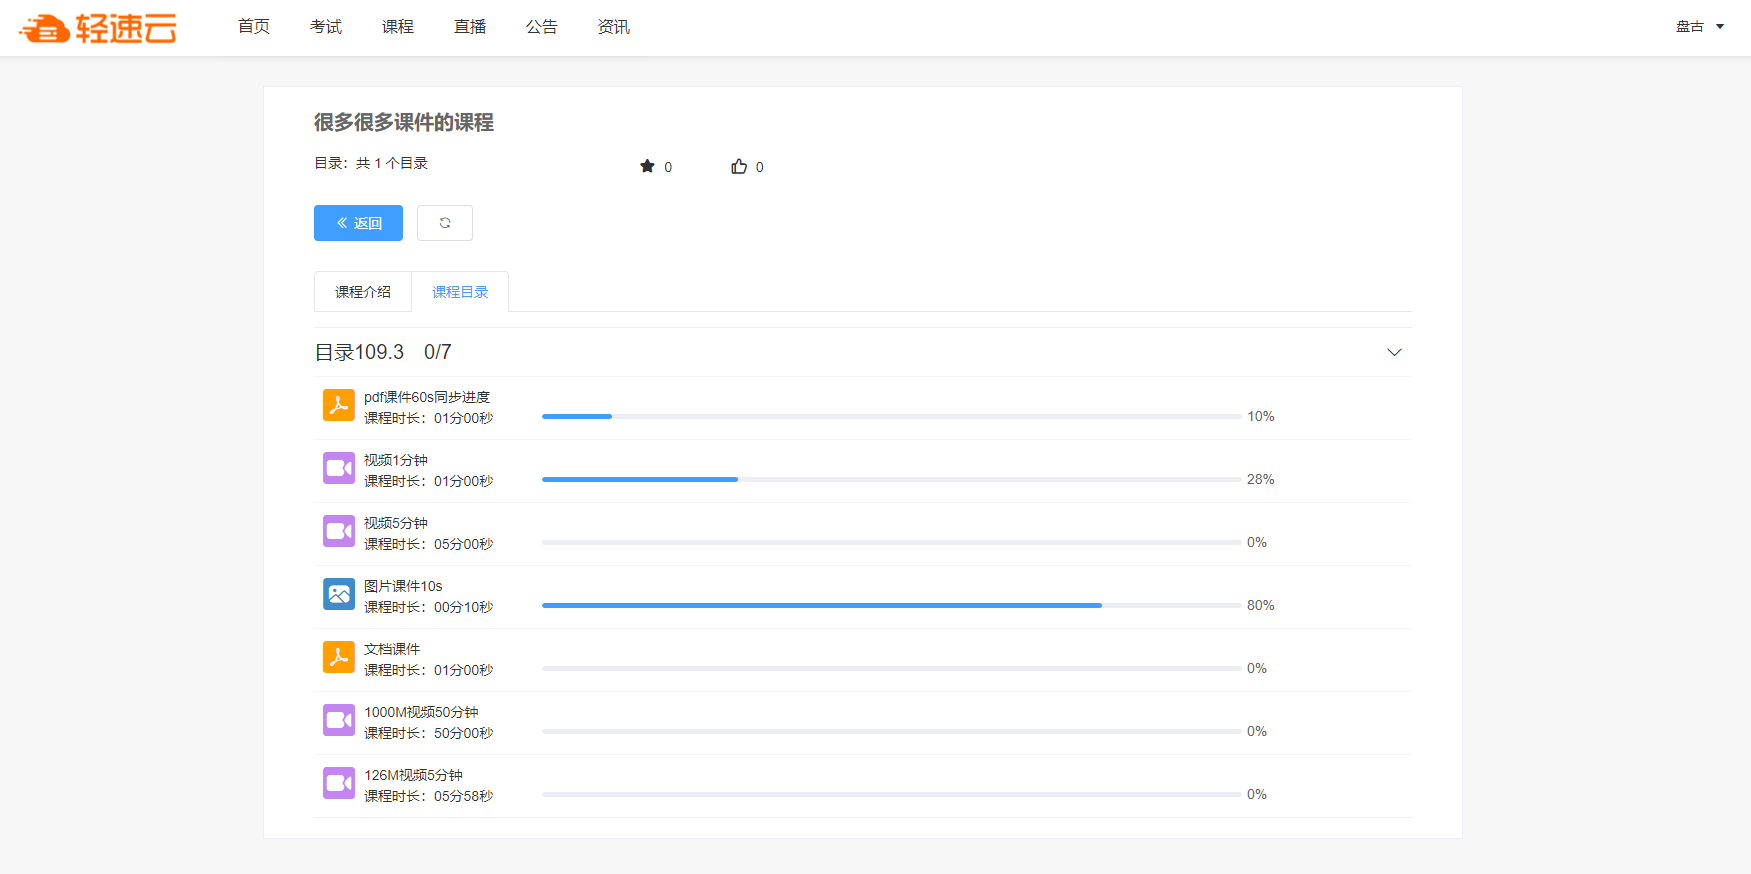Click the refresh icon button
This screenshot has width=1751, height=874.
(x=445, y=223)
